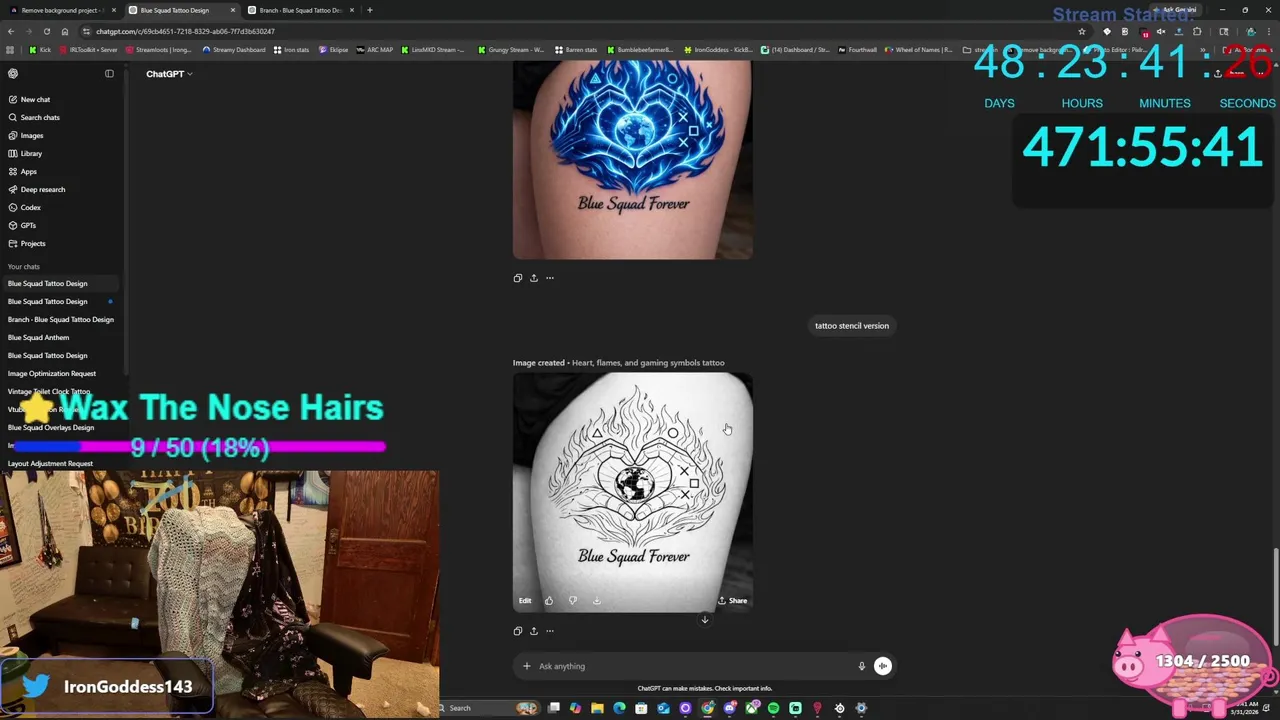Open a new browser tab
This screenshot has width=1280, height=720.
[369, 10]
